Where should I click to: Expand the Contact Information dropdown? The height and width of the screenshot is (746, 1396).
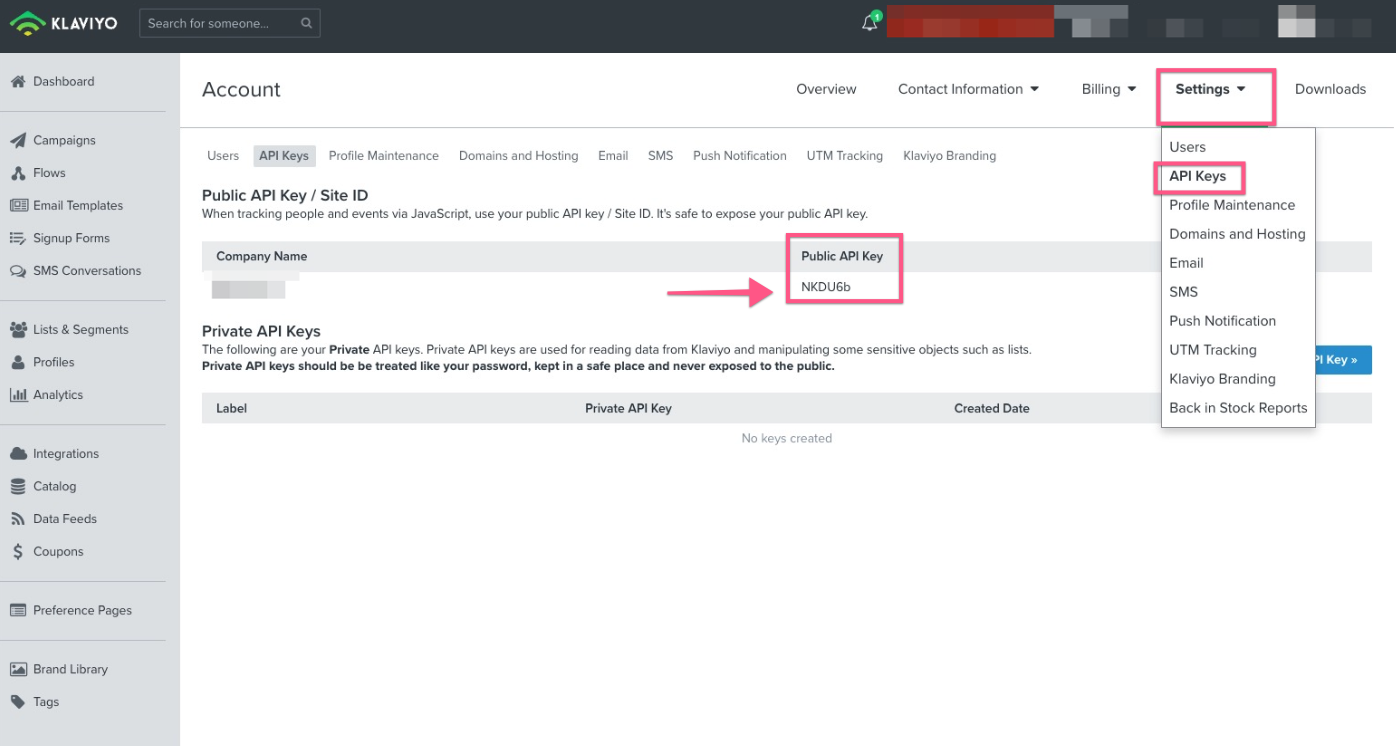[x=968, y=89]
